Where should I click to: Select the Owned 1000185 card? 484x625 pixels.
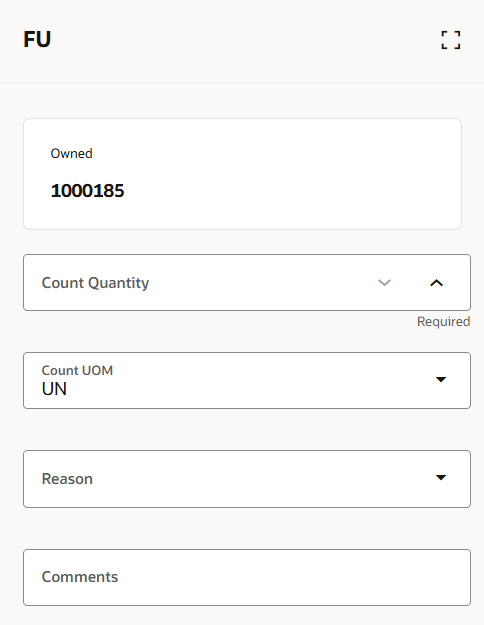(x=242, y=174)
